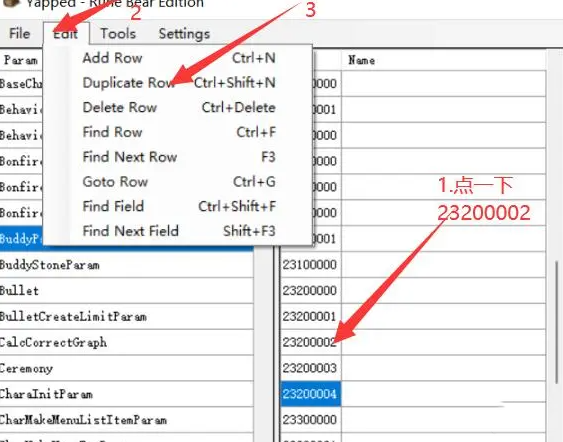Select the CalcCorrectGraph param
The width and height of the screenshot is (563, 442).
(x=126, y=343)
